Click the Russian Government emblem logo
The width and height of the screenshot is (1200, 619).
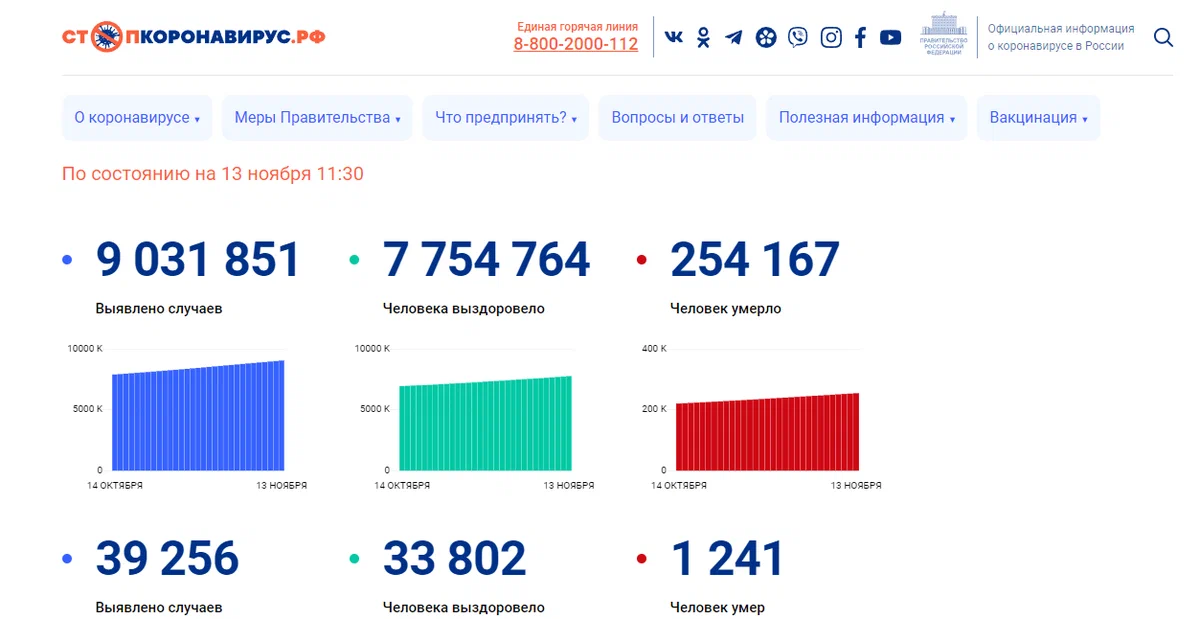click(944, 35)
